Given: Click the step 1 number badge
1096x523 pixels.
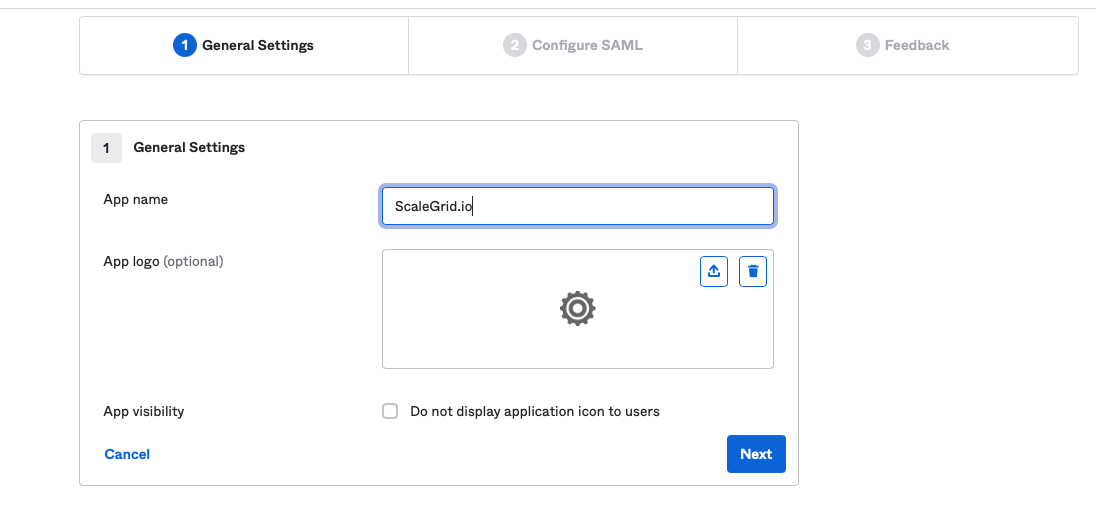Looking at the screenshot, I should (x=185, y=45).
